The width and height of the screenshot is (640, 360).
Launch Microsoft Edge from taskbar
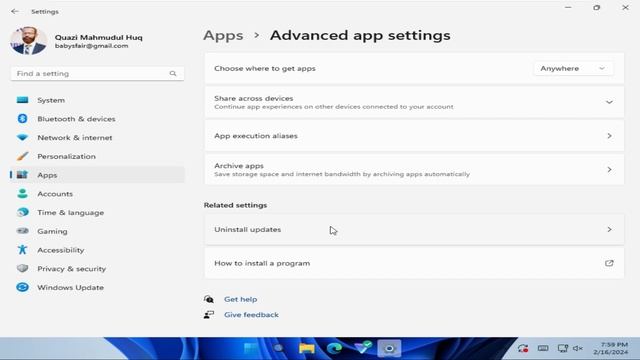334,348
